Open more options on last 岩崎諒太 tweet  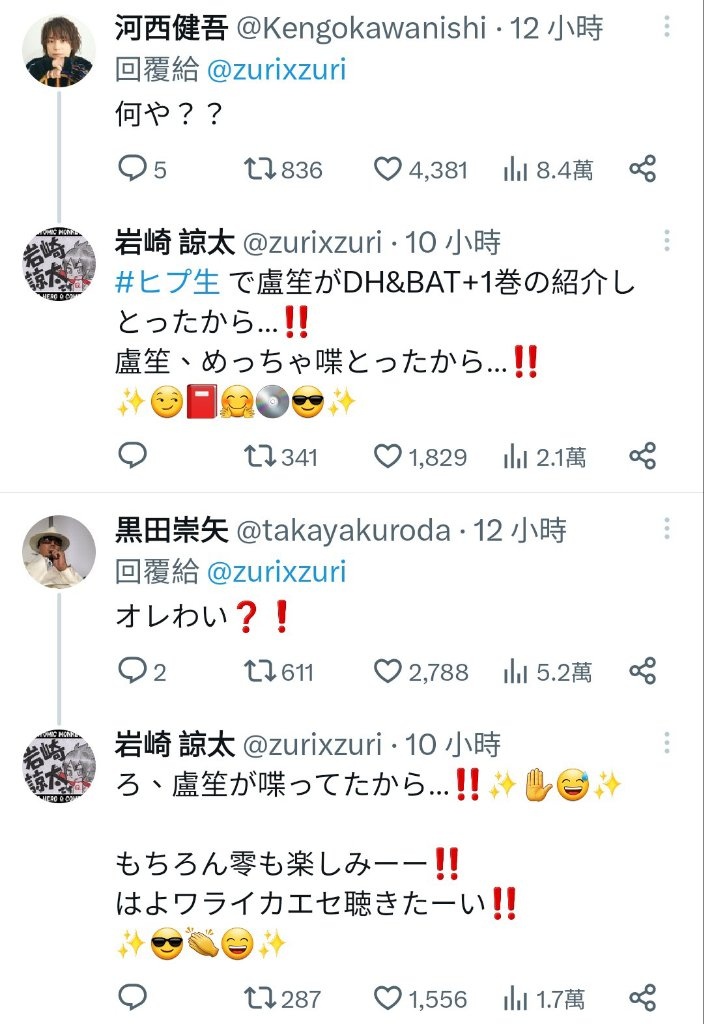[666, 743]
